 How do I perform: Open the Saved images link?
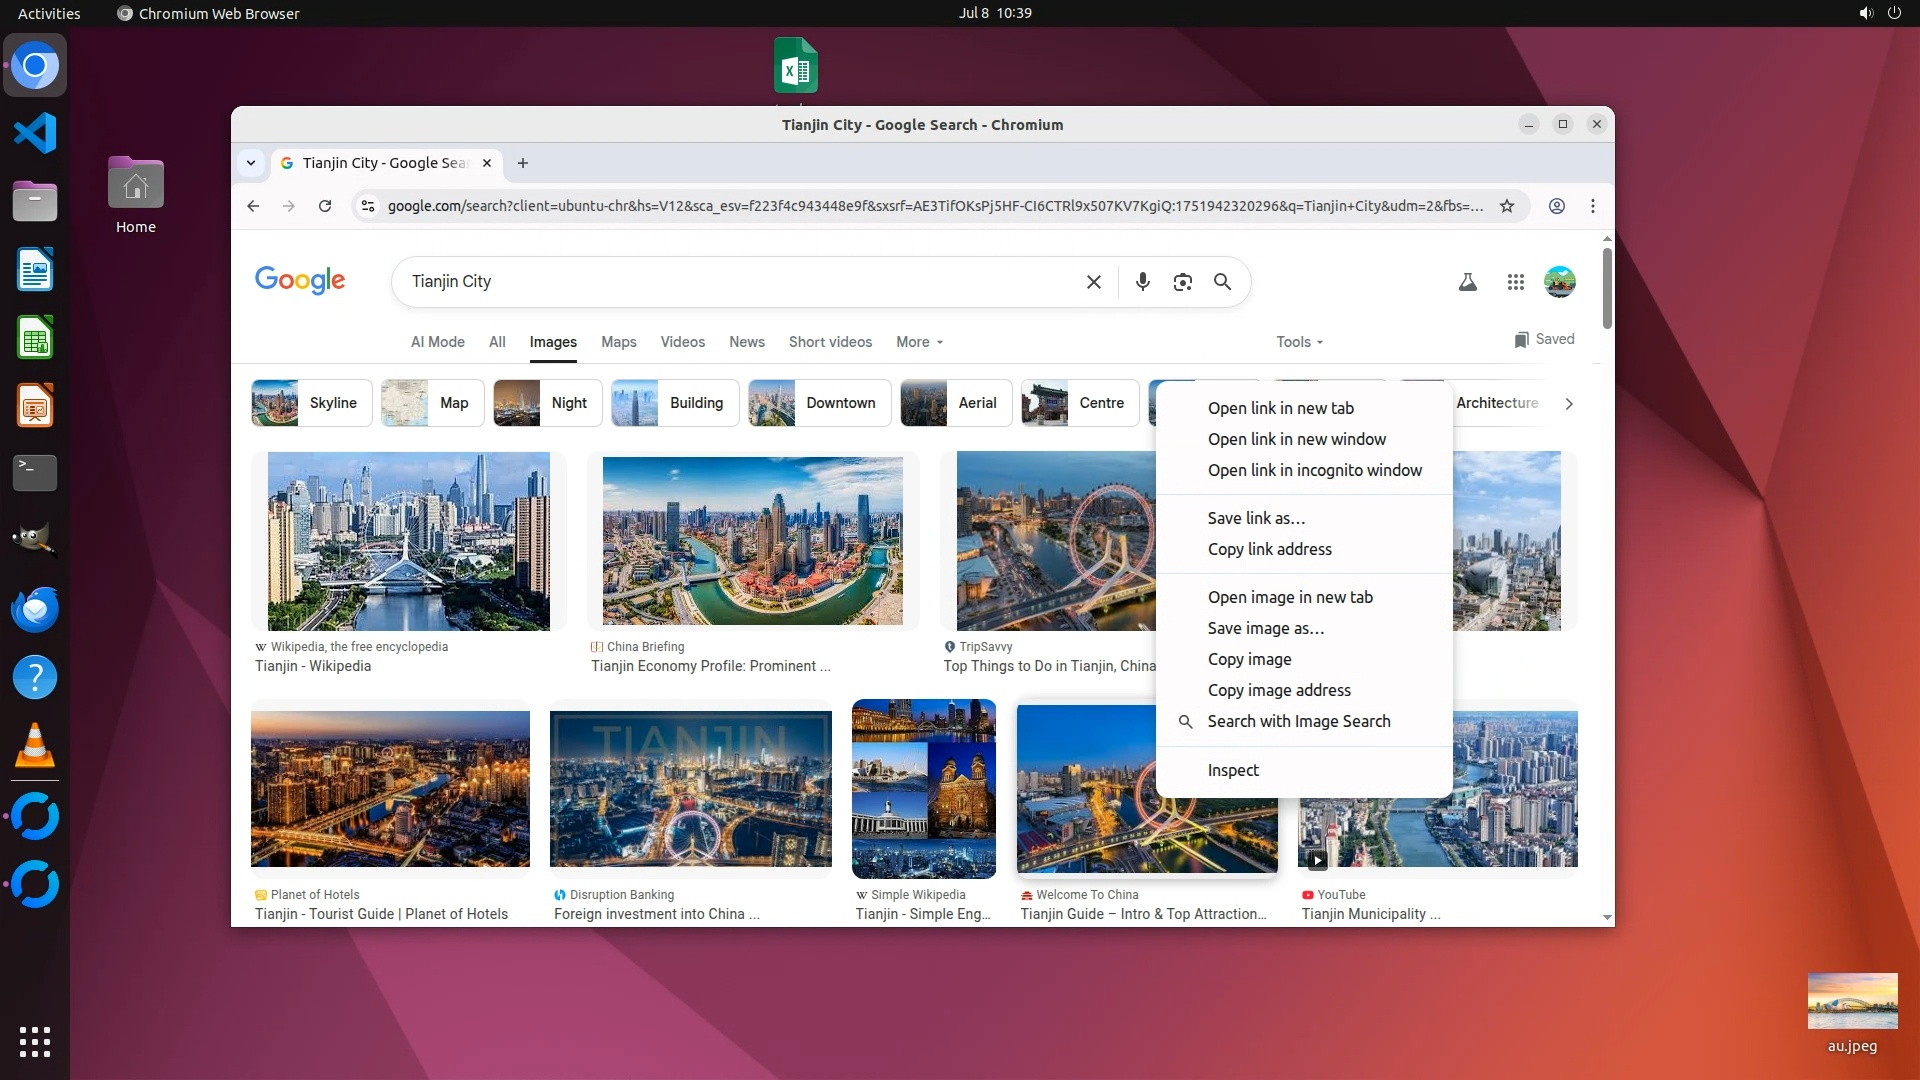coord(1544,340)
